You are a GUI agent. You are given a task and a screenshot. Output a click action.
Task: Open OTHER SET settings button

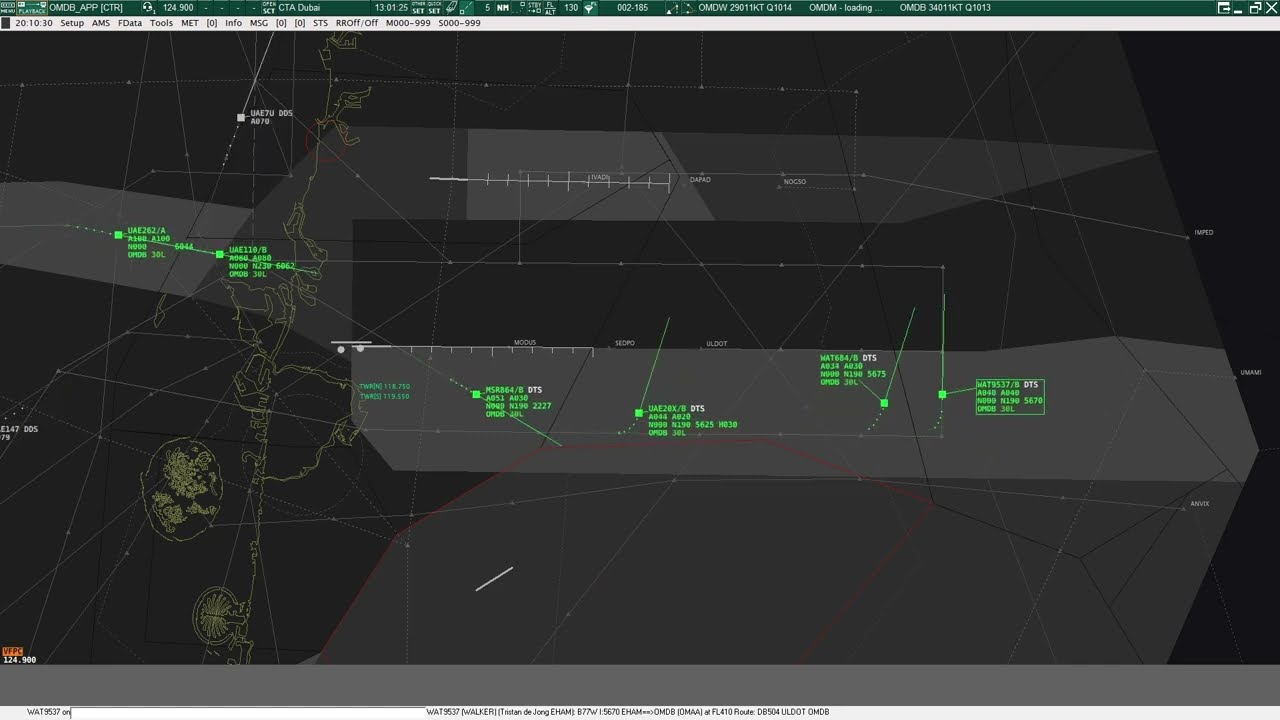click(418, 7)
